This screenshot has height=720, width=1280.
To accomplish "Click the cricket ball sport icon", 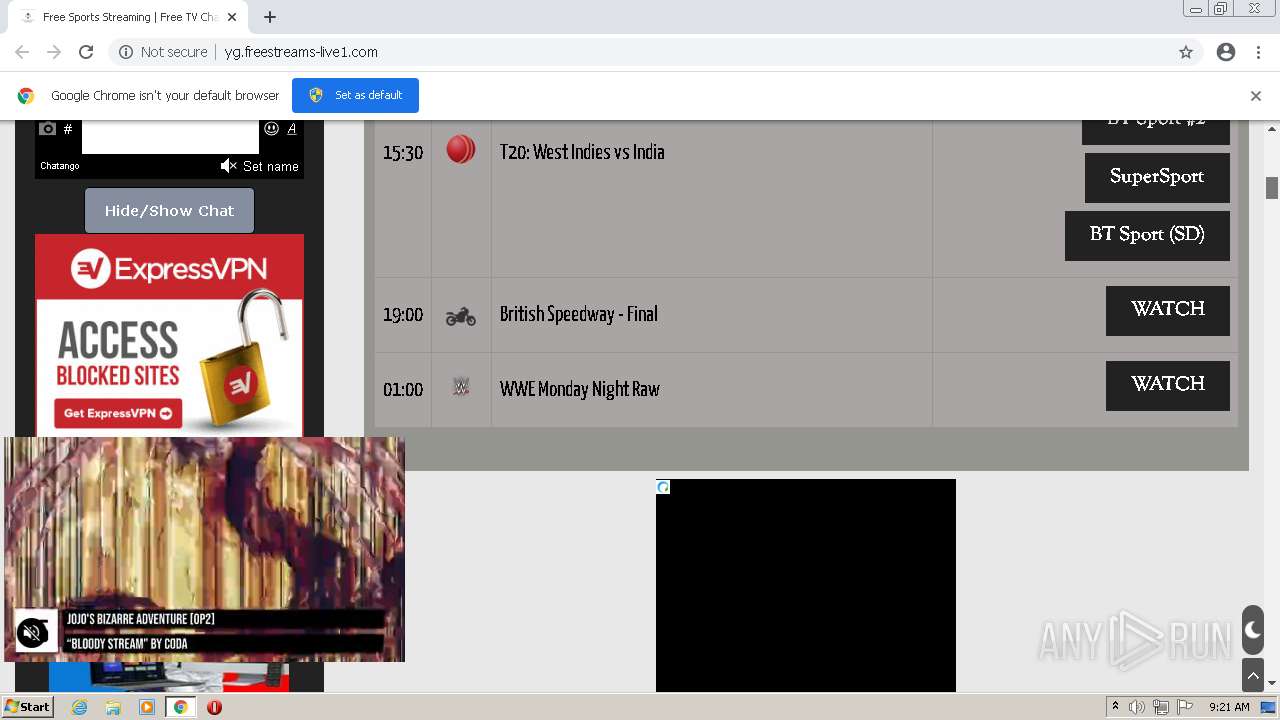I will pyautogui.click(x=461, y=150).
